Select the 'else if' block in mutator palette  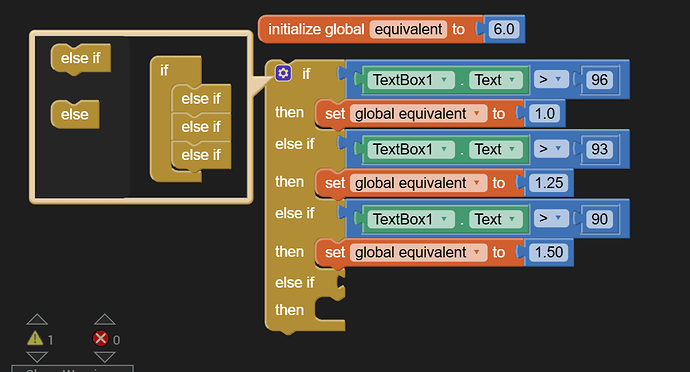tap(81, 58)
